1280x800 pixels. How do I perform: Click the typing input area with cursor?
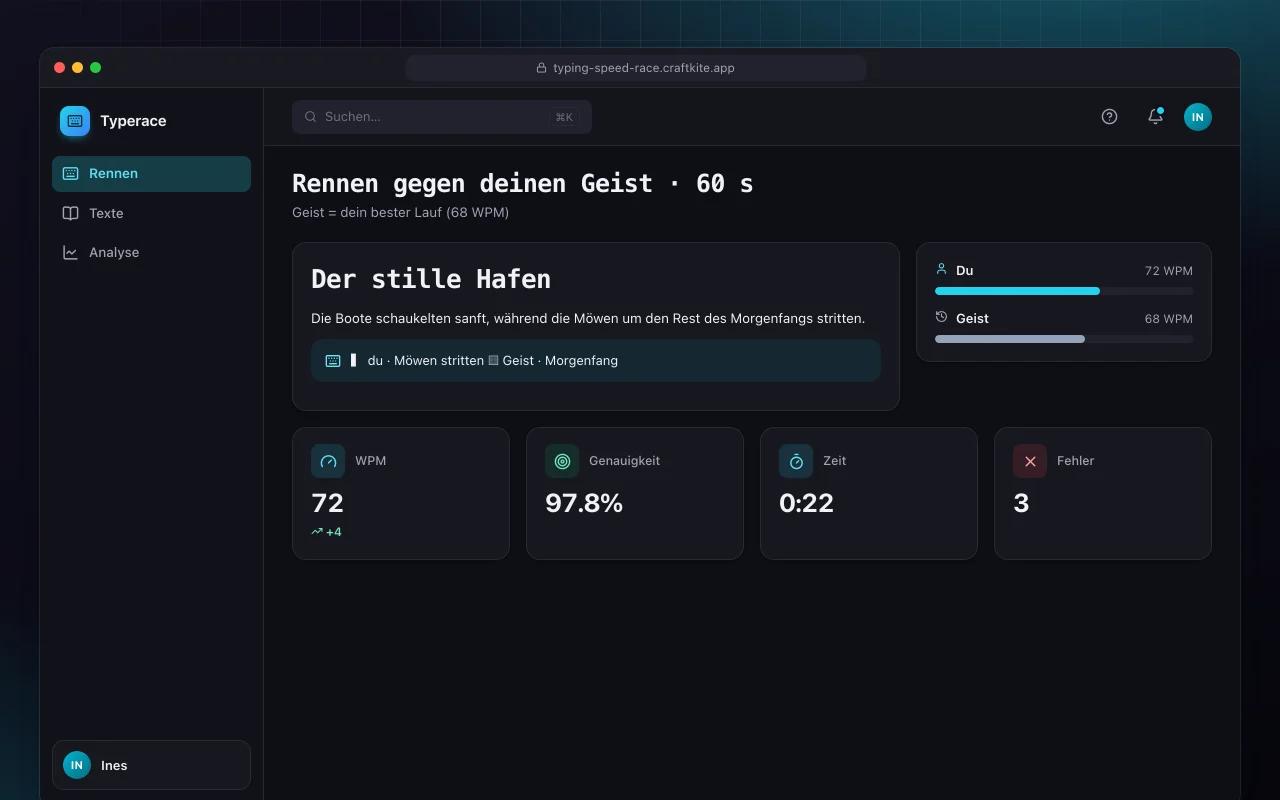(596, 361)
